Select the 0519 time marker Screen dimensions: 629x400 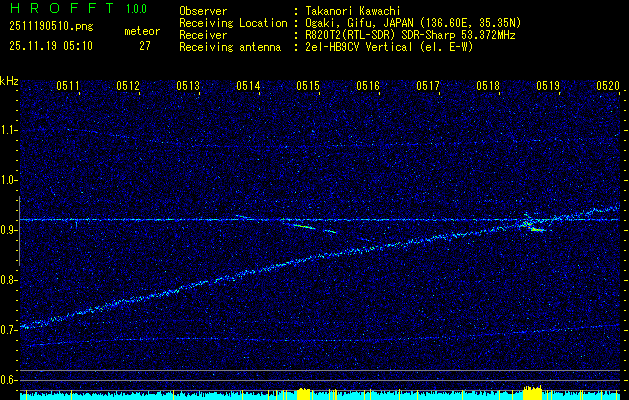[x=548, y=87]
